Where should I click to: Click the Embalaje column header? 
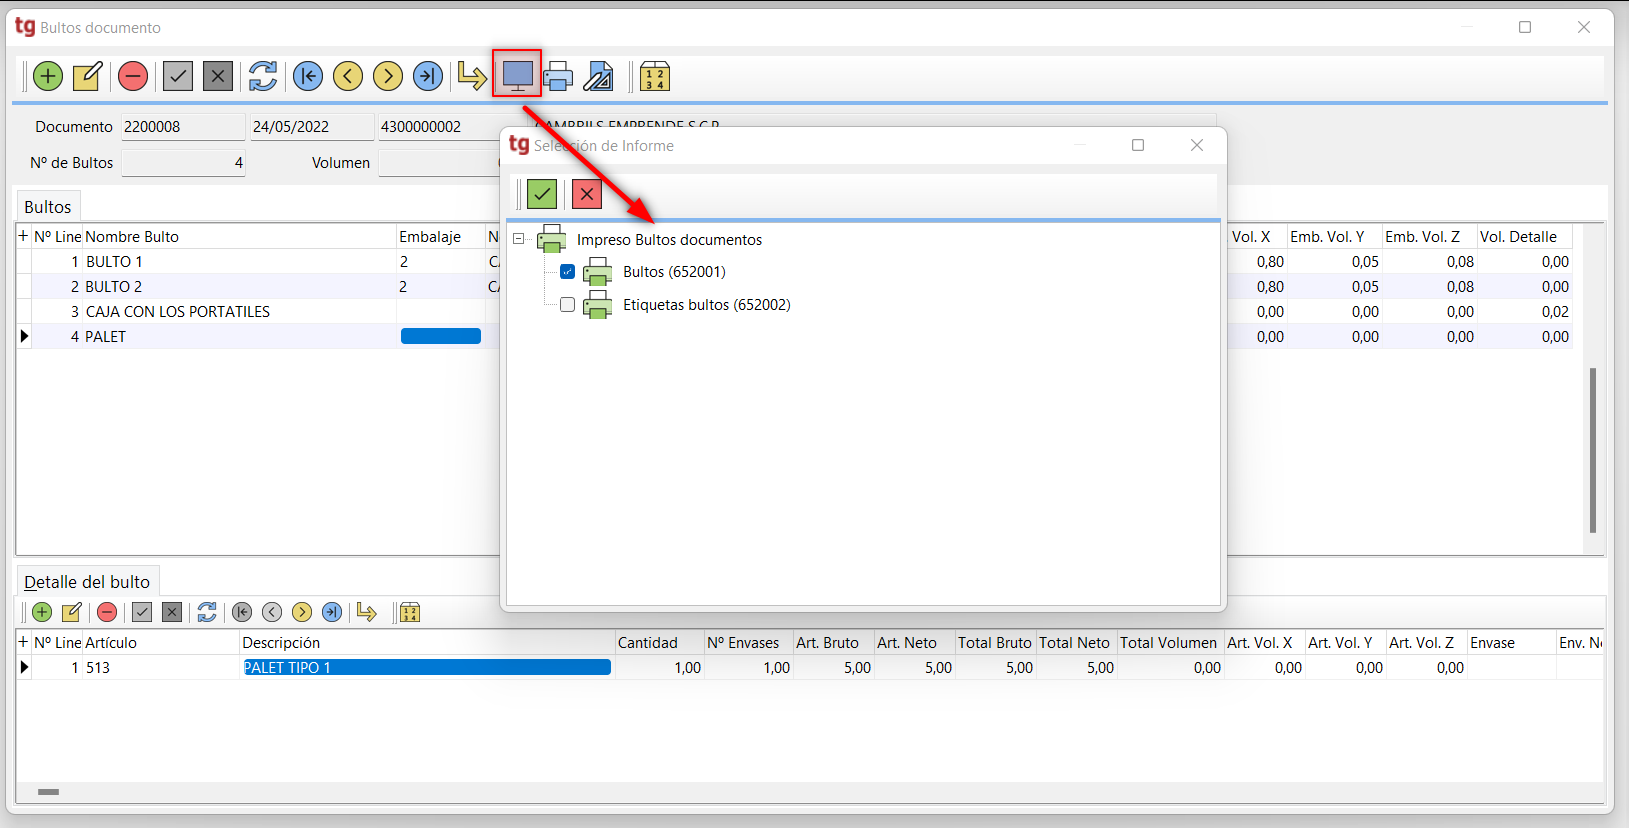441,237
